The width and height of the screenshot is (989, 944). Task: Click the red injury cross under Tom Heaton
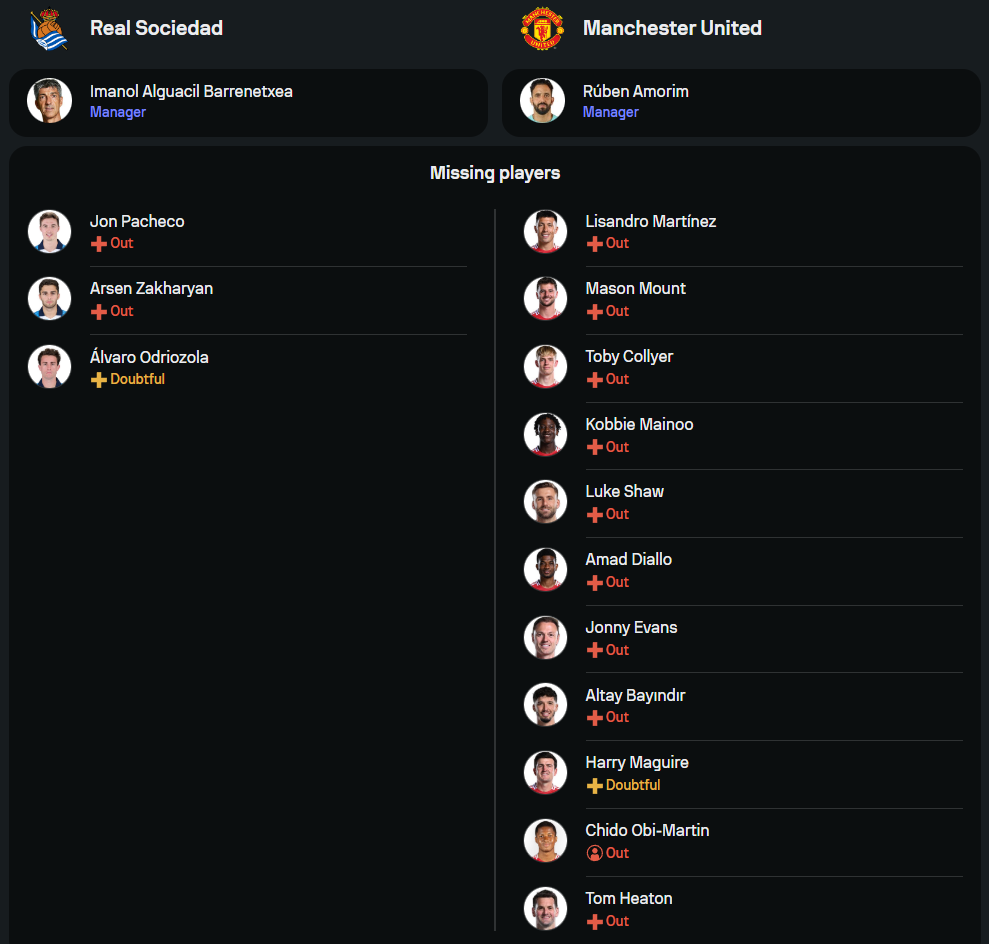pos(594,921)
